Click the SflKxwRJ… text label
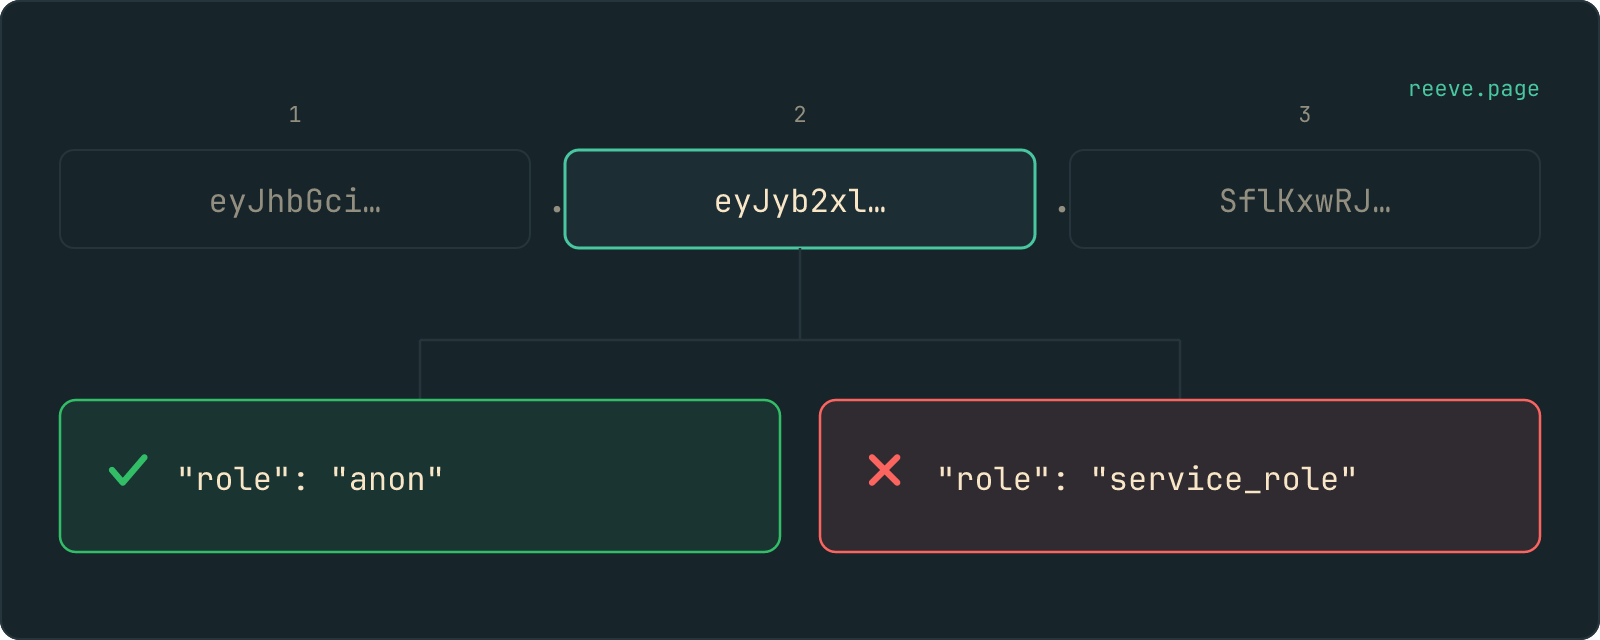 pyautogui.click(x=1305, y=202)
